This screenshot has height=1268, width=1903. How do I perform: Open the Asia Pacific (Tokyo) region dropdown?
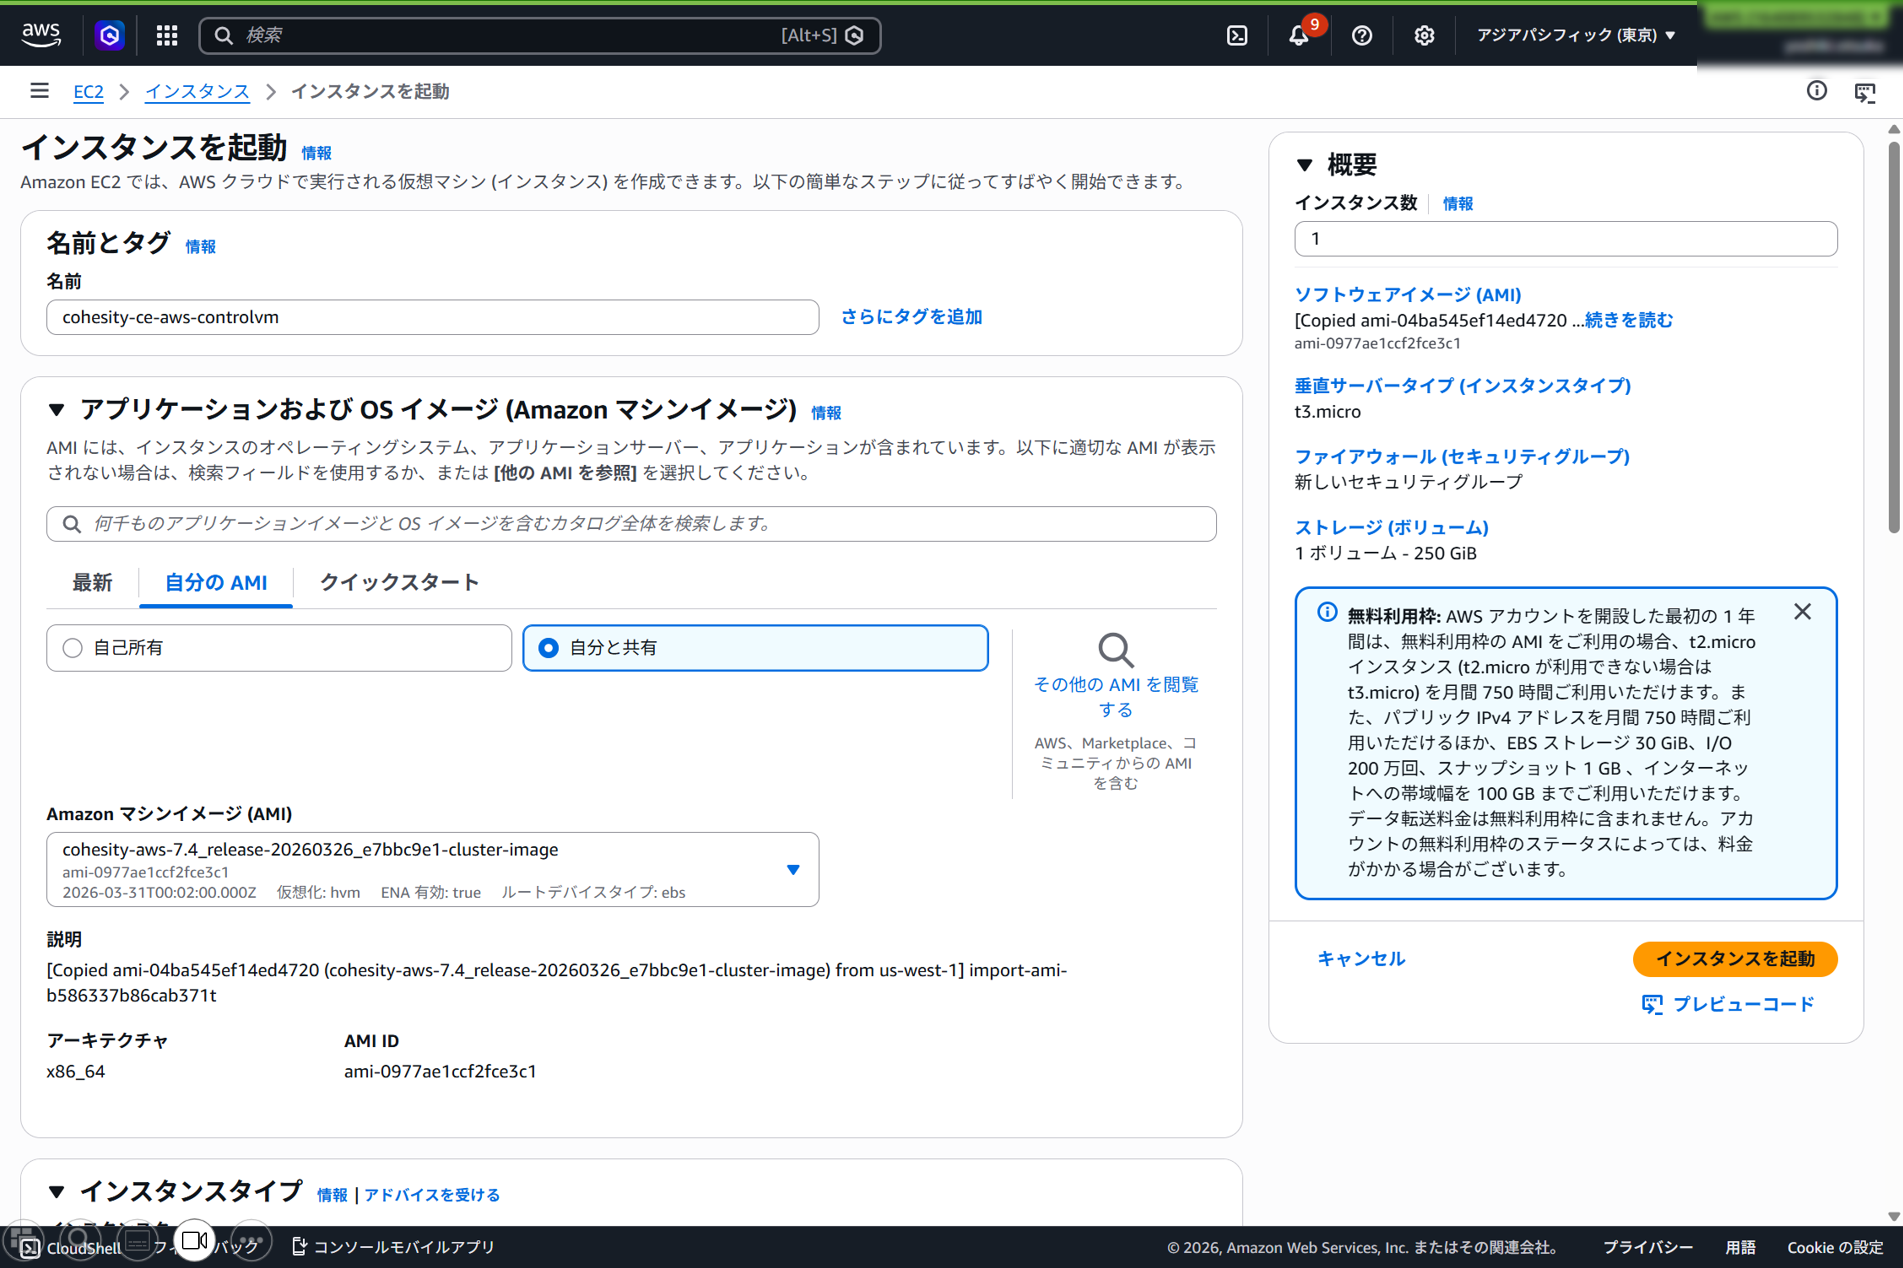[x=1577, y=35]
